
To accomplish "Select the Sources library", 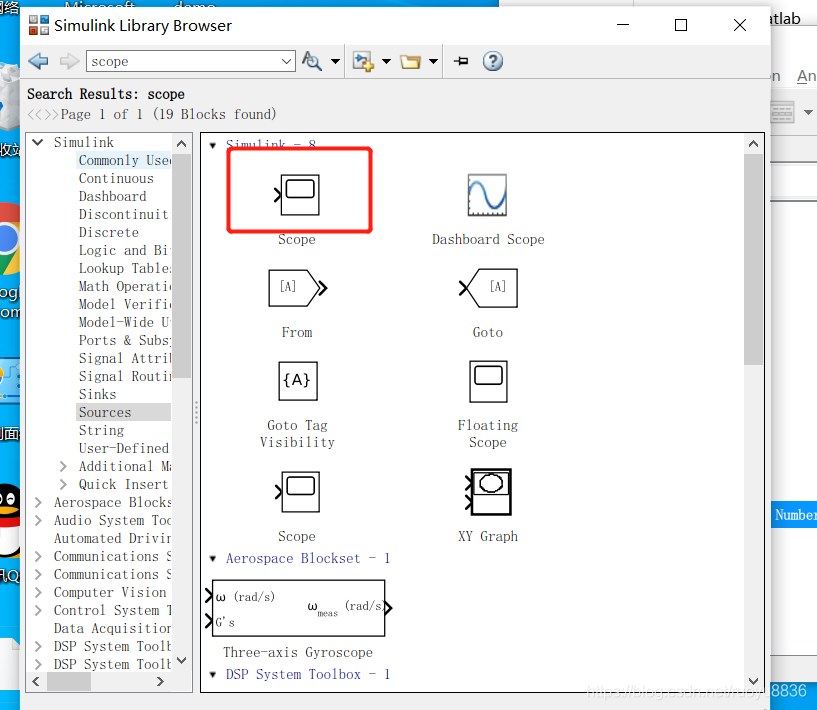I will coord(124,412).
